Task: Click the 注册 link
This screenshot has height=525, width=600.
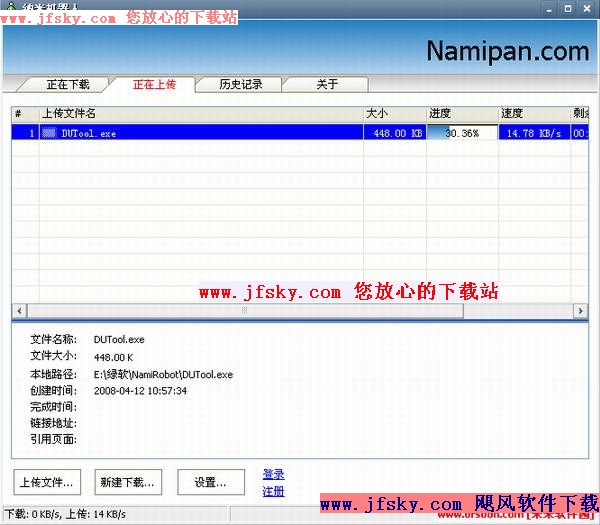Action: [273, 491]
